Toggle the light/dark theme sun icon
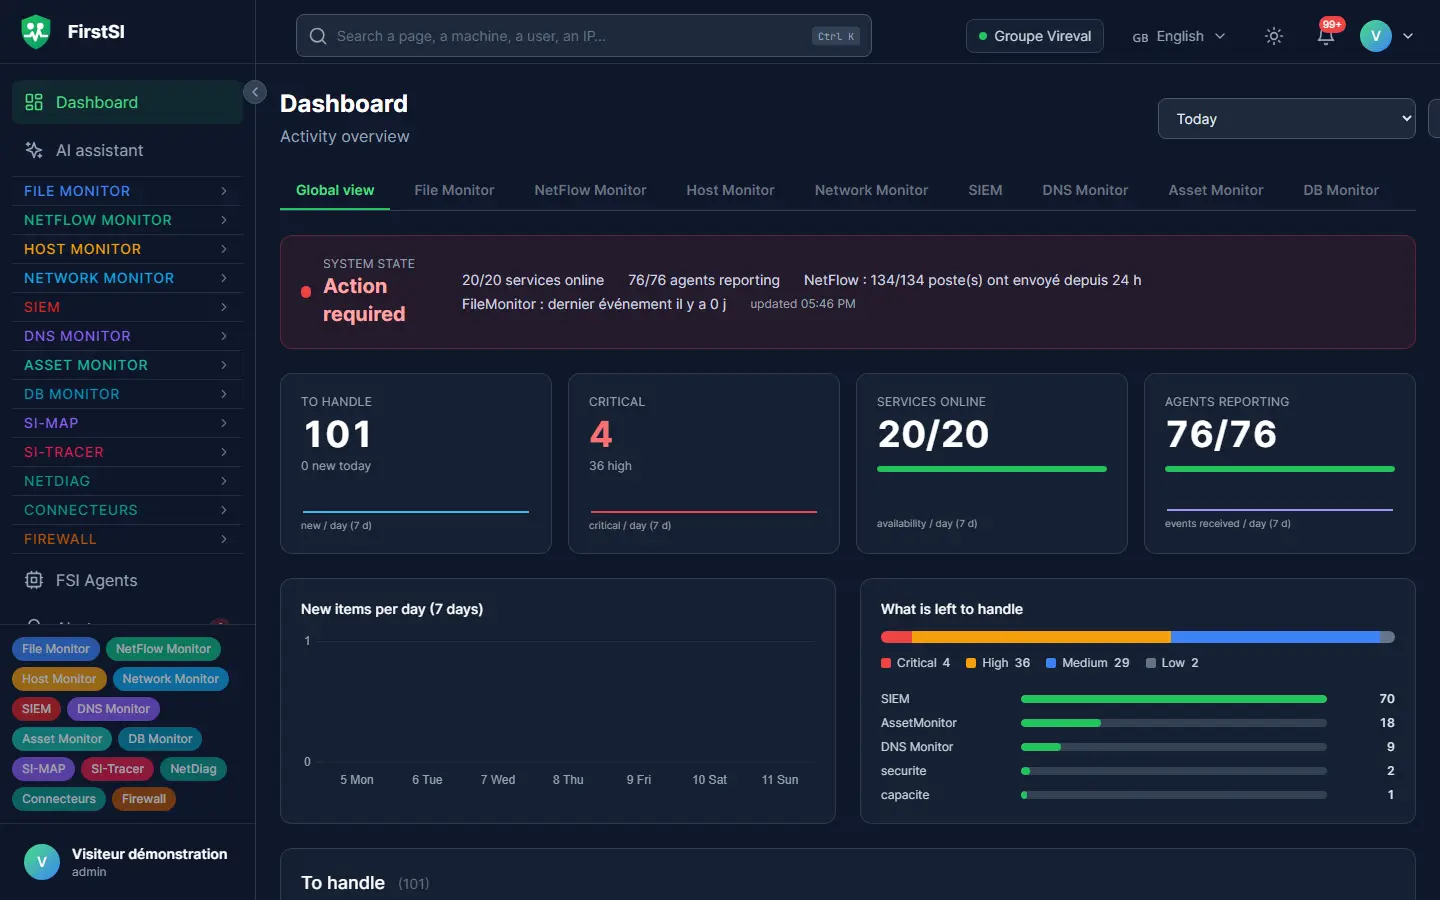 (1274, 36)
